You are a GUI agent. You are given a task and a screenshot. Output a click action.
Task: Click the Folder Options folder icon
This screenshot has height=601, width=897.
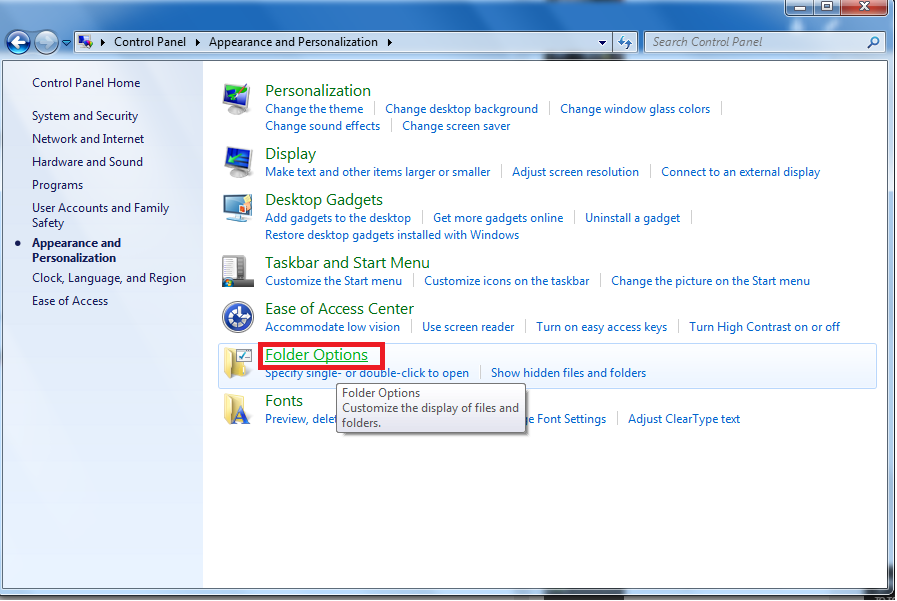click(x=238, y=363)
